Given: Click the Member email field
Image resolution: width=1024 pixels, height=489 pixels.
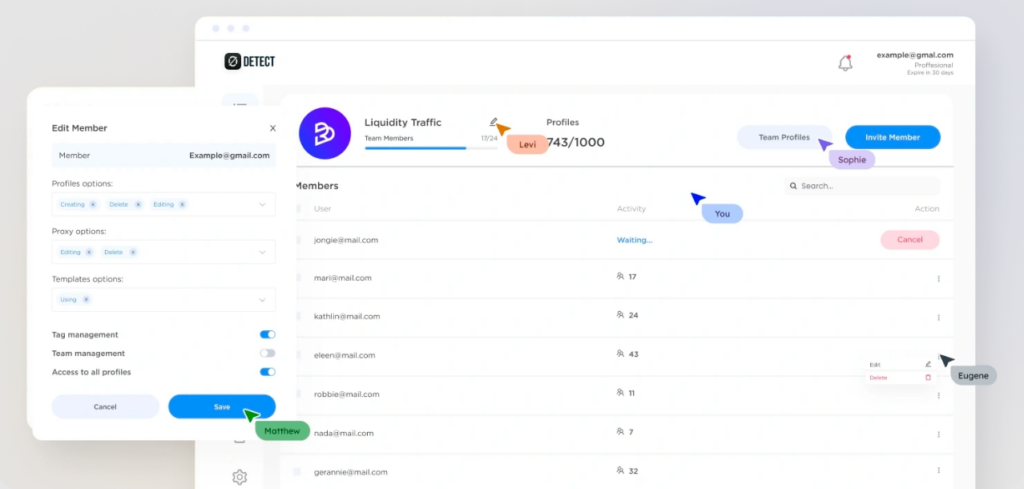Looking at the screenshot, I should tap(164, 155).
